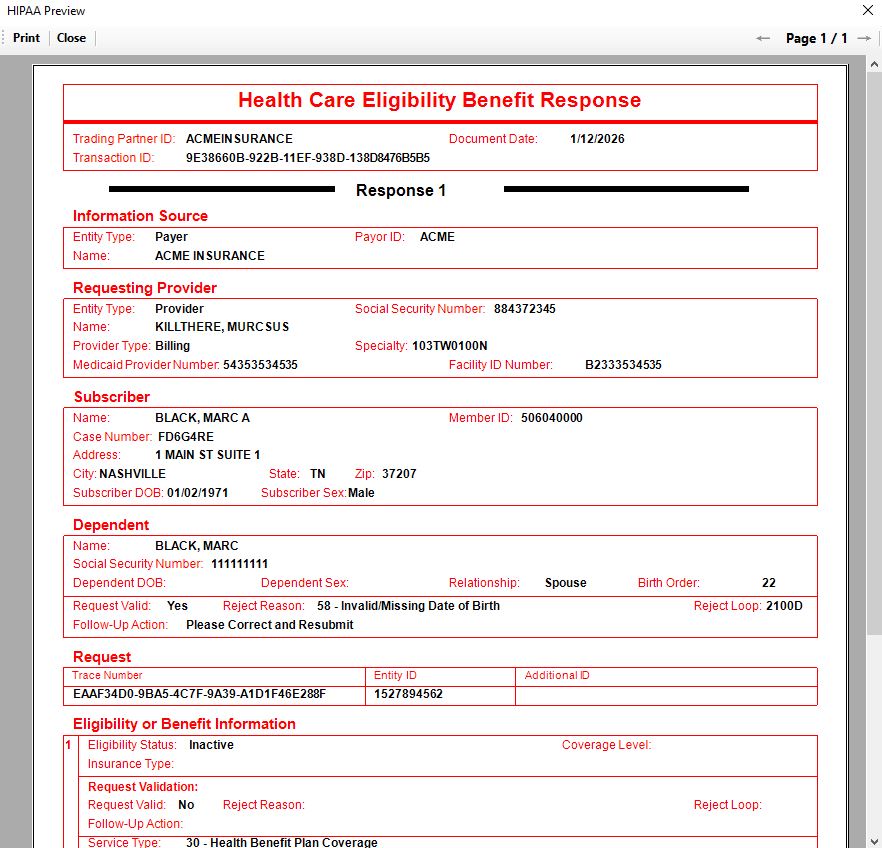The height and width of the screenshot is (848, 882).
Task: Click Reject Loop value 2100D
Action: tap(784, 606)
